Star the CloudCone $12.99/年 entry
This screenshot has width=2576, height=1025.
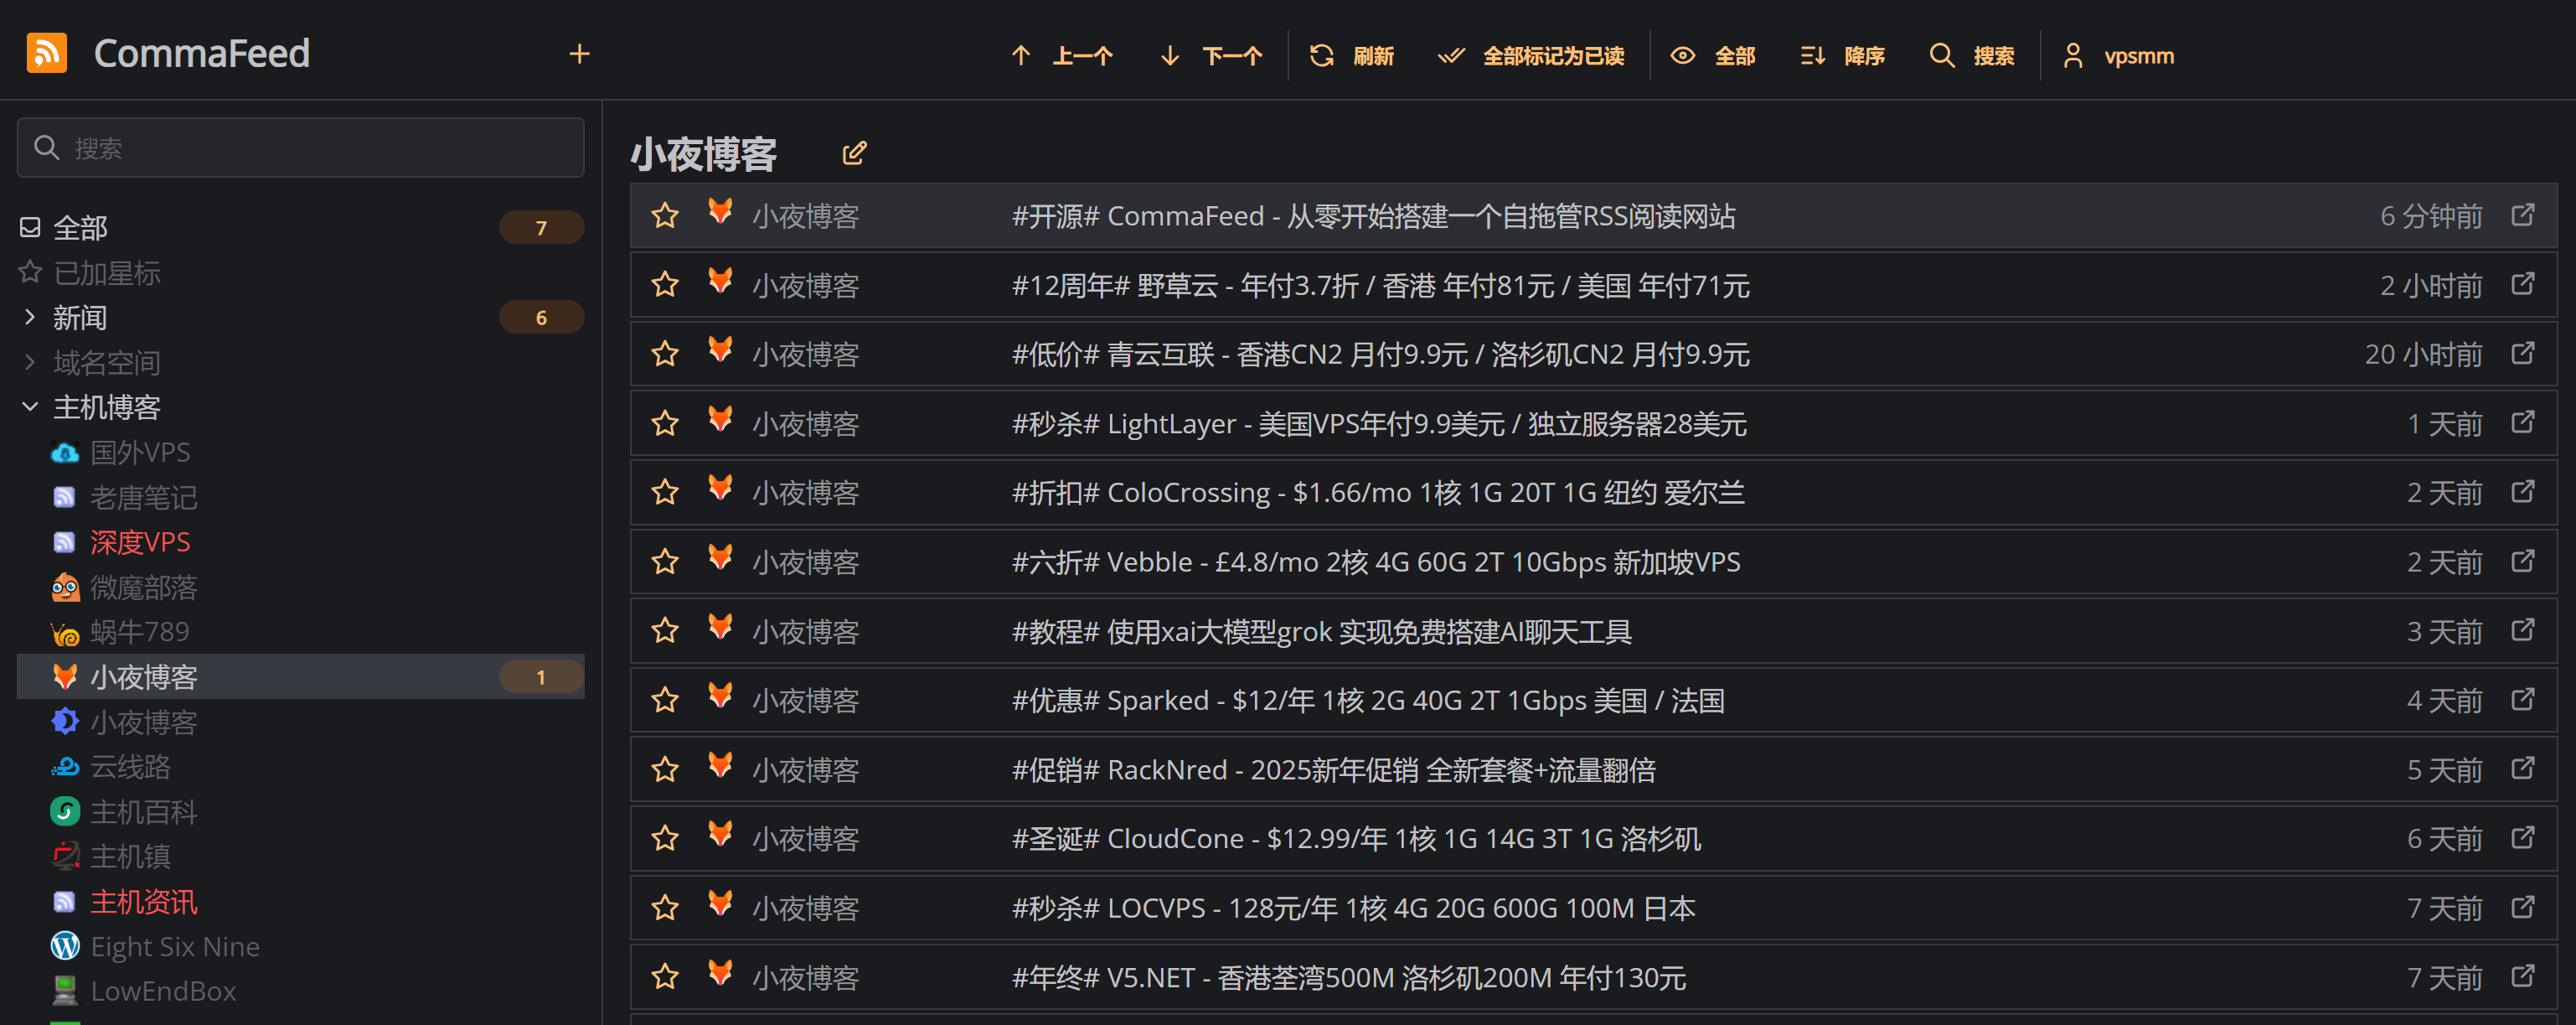pos(665,839)
